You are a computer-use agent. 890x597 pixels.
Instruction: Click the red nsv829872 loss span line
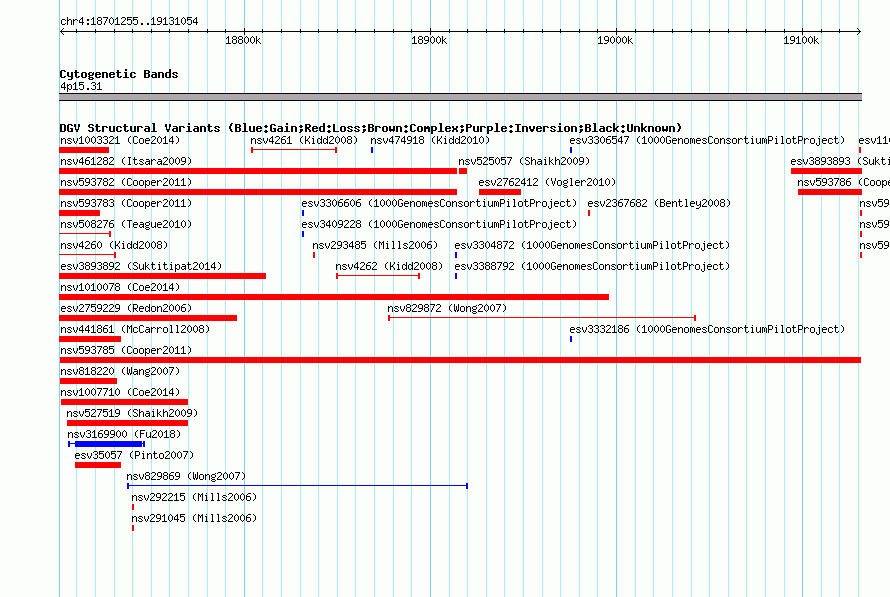pos(542,318)
